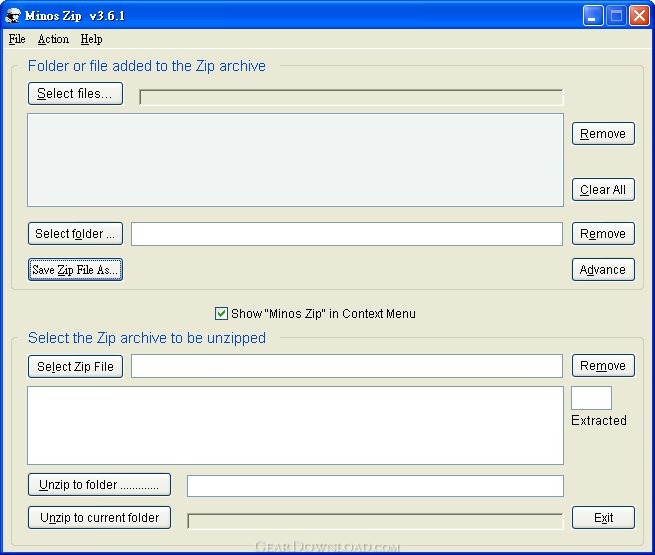Click inside the zip file path field

tap(347, 366)
